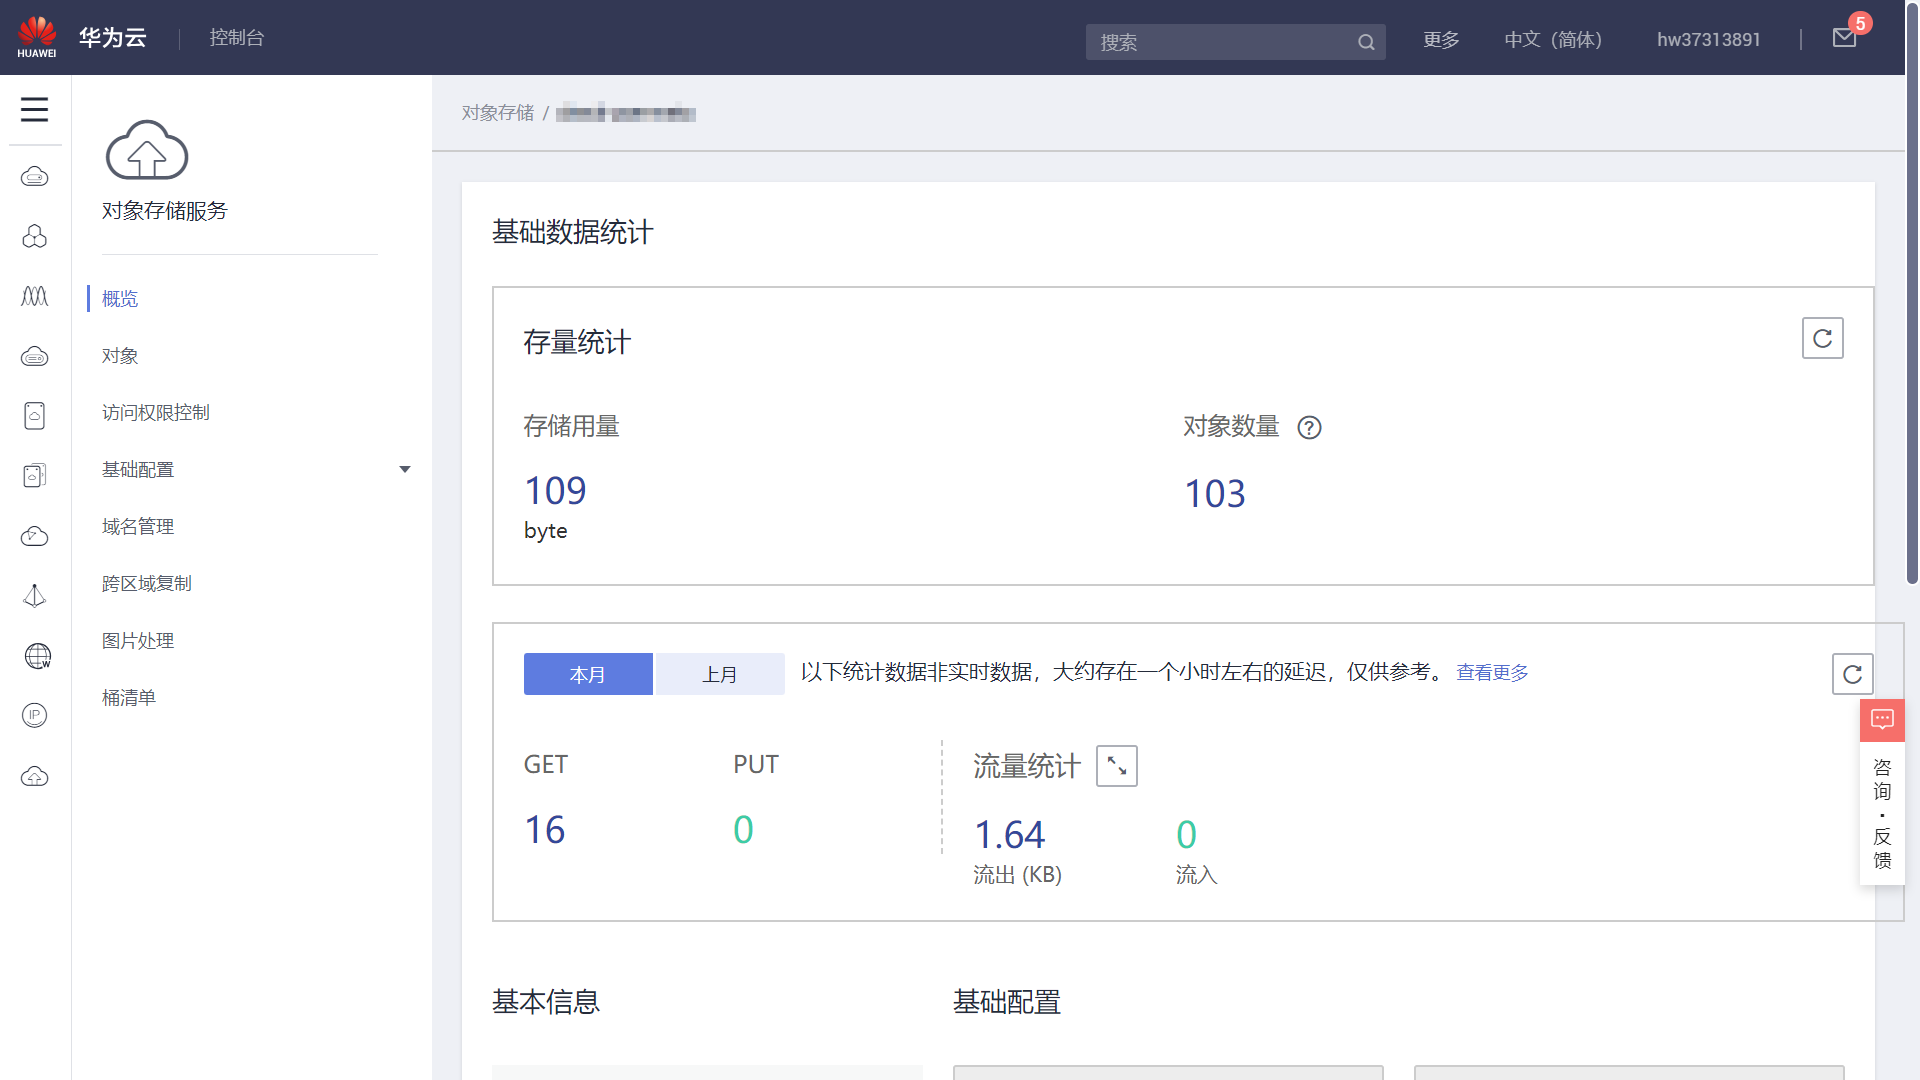The image size is (1920, 1080).
Task: Open the cloud icon with a disk slot
Action: point(35,356)
